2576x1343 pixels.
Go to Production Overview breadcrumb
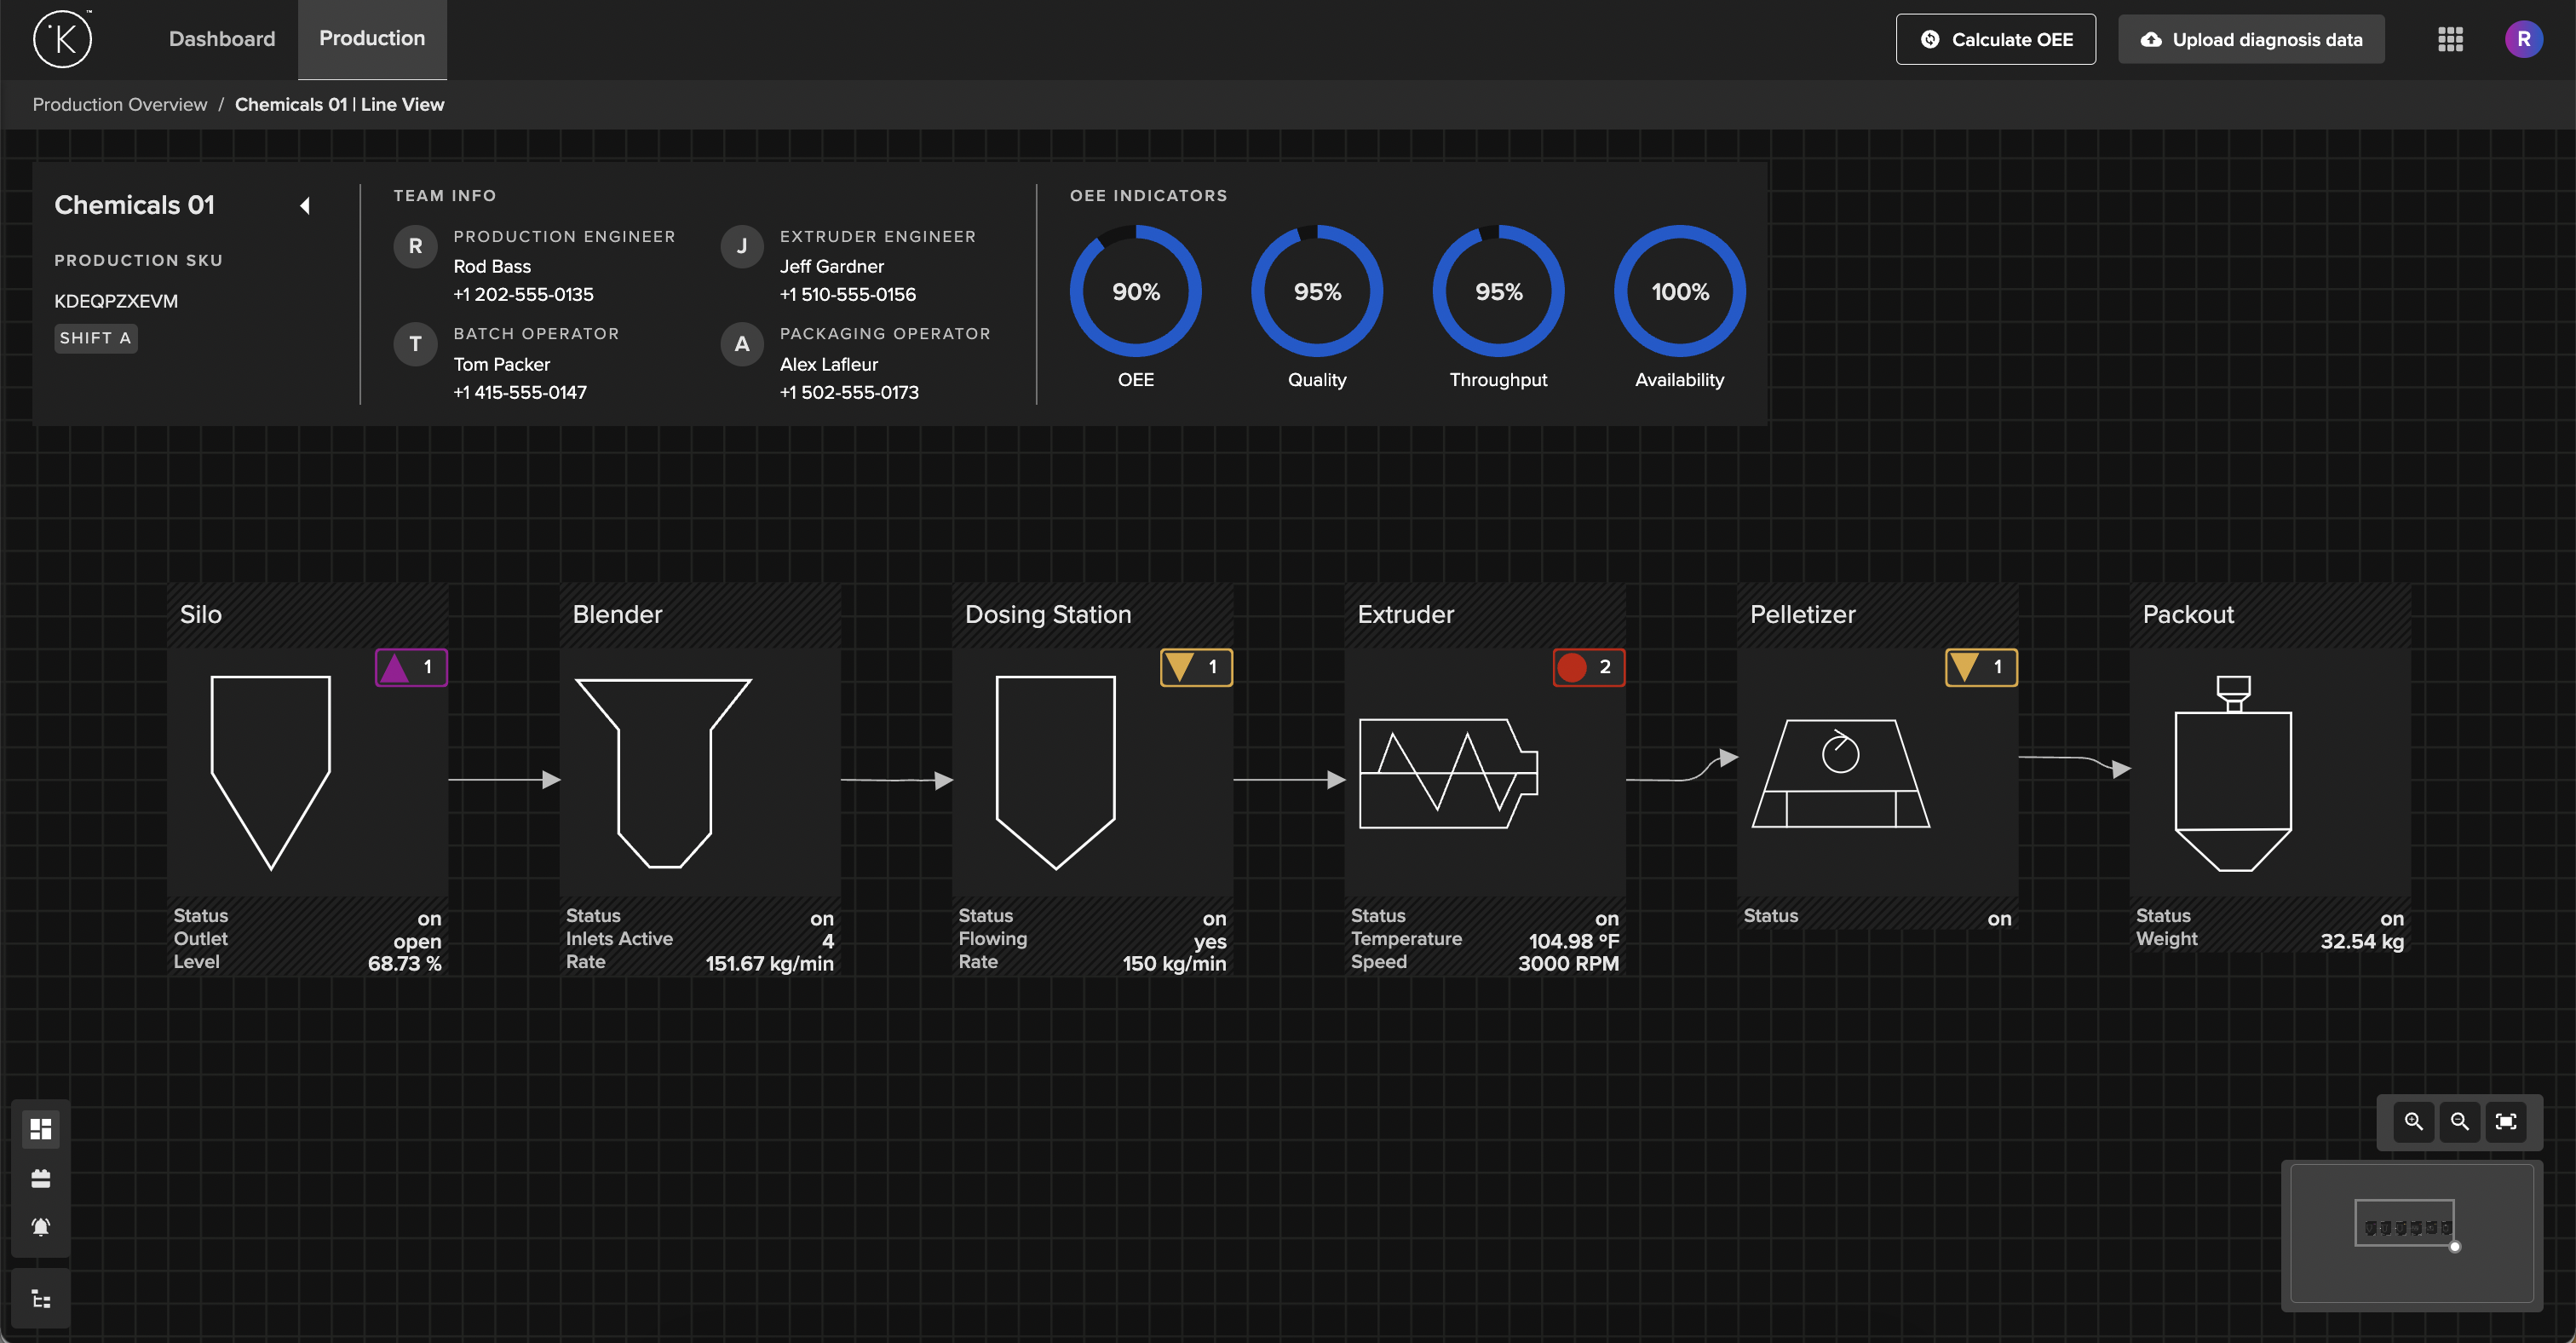point(120,104)
